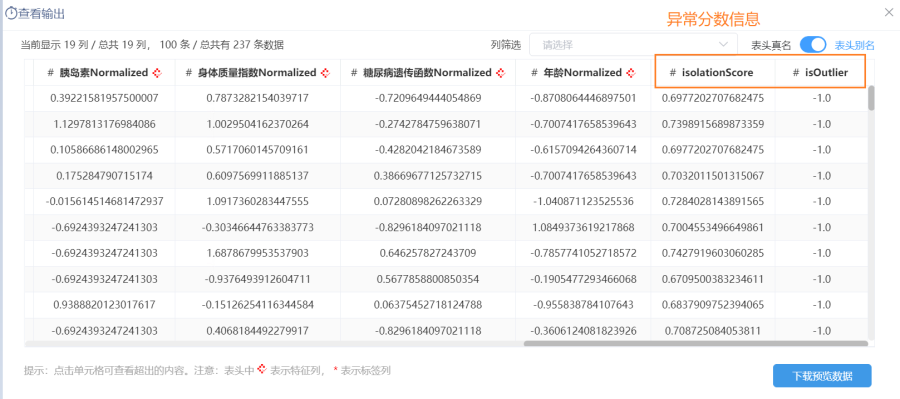Click cell 0.5677858800850354
The image size is (900, 399).
[x=428, y=279]
